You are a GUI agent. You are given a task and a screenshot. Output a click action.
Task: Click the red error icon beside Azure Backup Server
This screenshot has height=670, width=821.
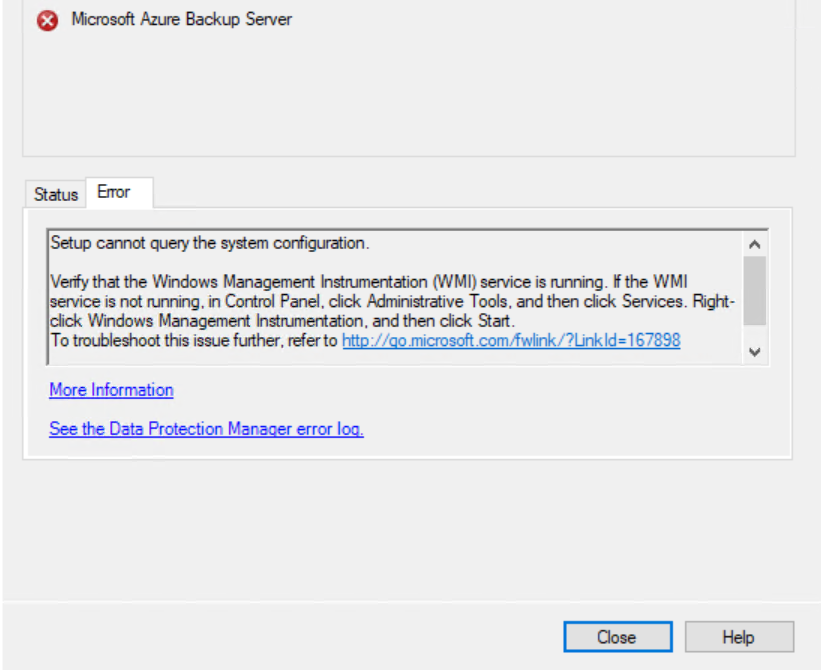pos(47,21)
